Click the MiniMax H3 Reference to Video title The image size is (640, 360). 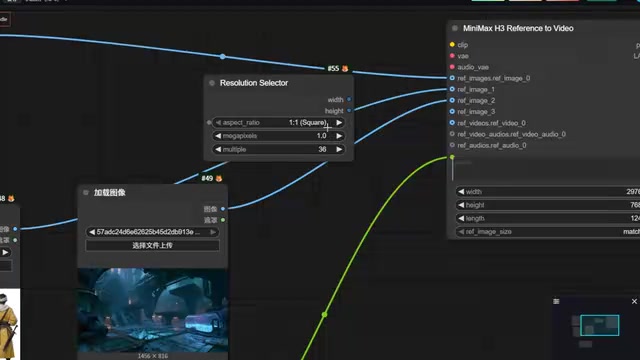tap(518, 28)
